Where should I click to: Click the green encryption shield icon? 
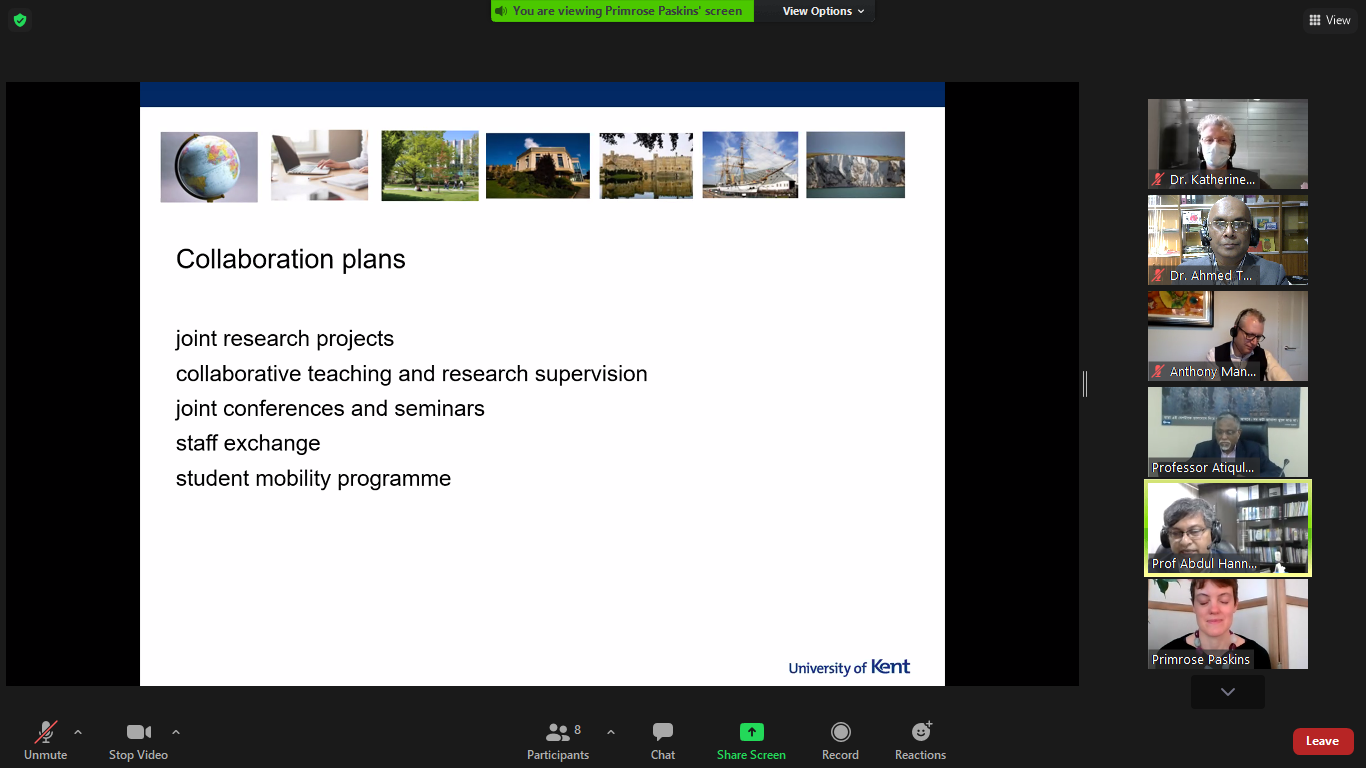point(20,20)
